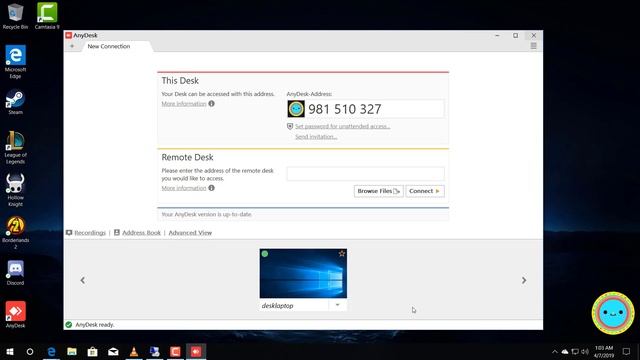The height and width of the screenshot is (360, 640).
Task: Open League of Legends desktop shortcut
Action: tap(15, 147)
